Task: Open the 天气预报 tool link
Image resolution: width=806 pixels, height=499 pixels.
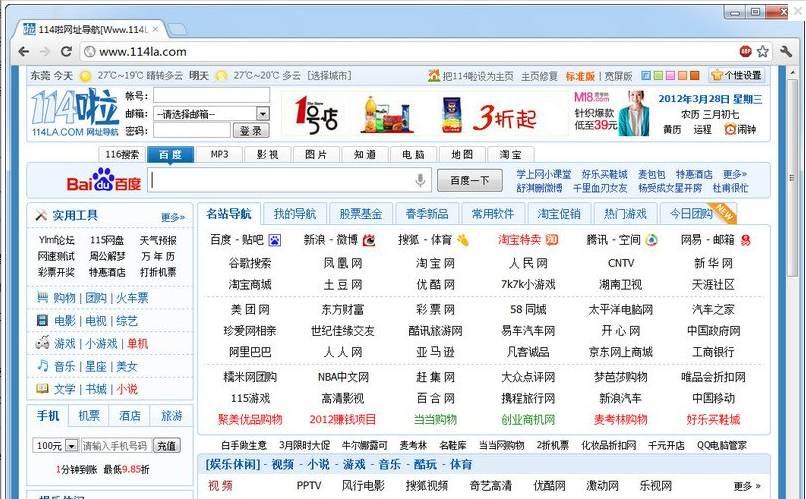Action: (158, 240)
